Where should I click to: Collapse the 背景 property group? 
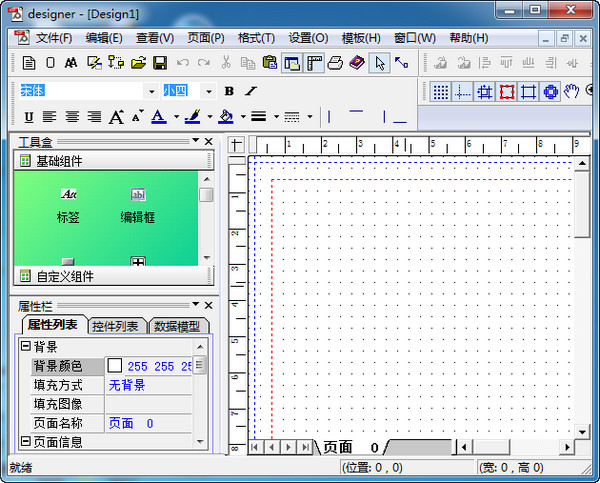pos(26,347)
